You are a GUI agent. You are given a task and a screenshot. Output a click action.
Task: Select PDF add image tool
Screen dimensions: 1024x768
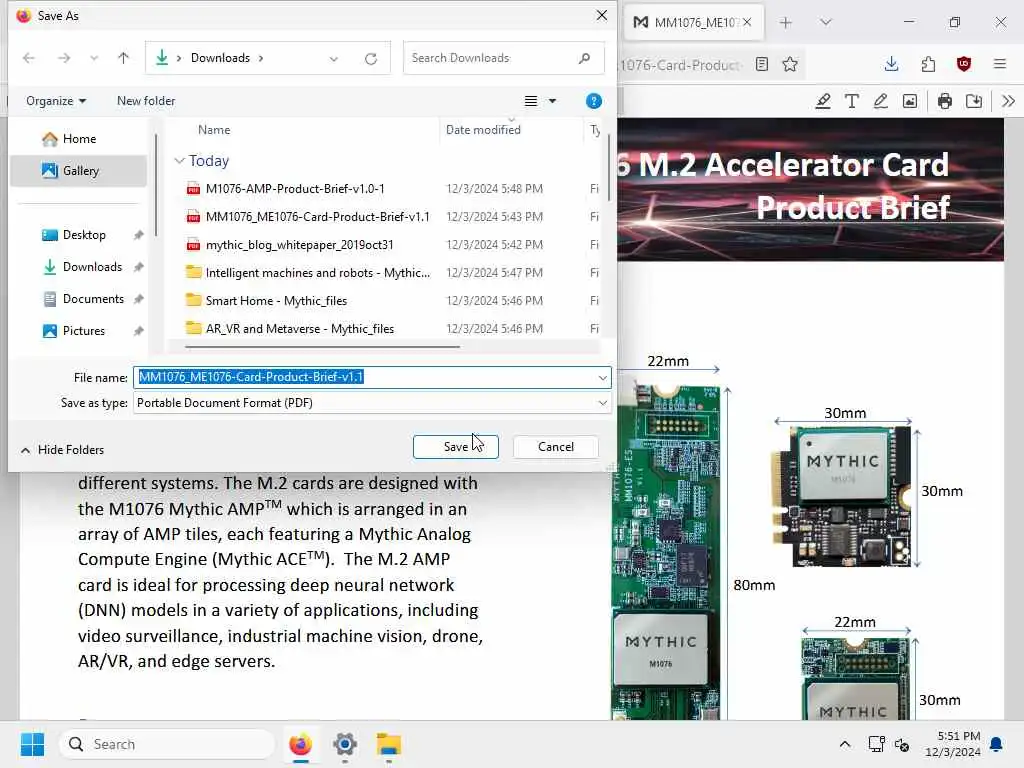tap(910, 101)
